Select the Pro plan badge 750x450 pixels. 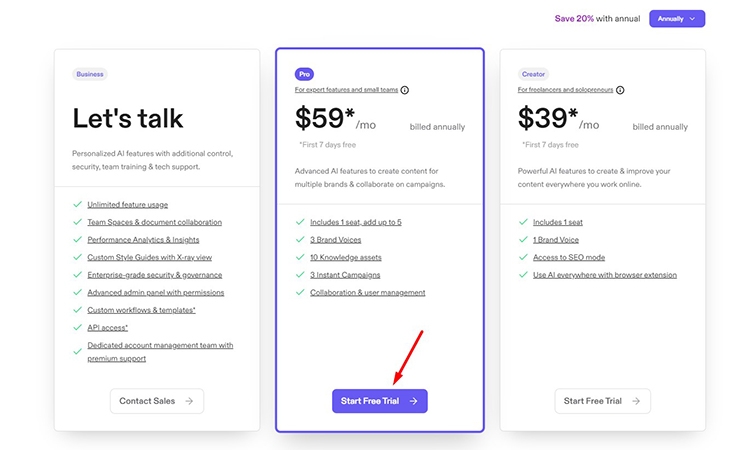pyautogui.click(x=304, y=74)
